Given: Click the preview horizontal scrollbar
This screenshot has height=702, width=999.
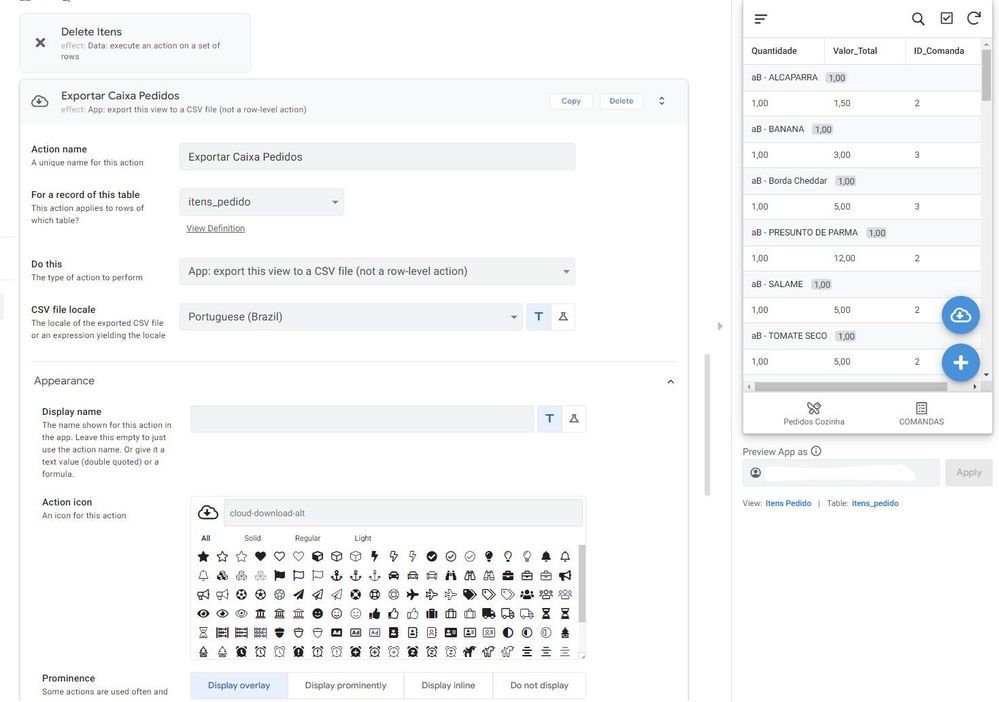Looking at the screenshot, I should 851,387.
